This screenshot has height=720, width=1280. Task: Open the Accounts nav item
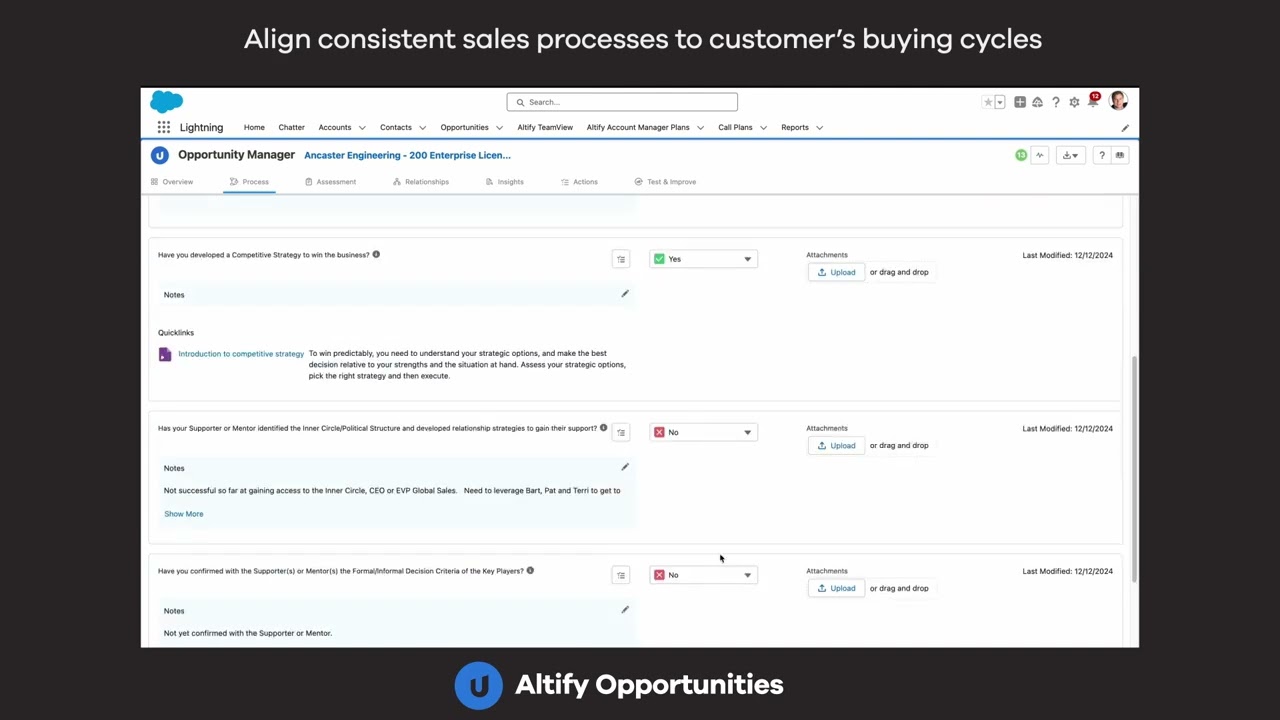334,127
